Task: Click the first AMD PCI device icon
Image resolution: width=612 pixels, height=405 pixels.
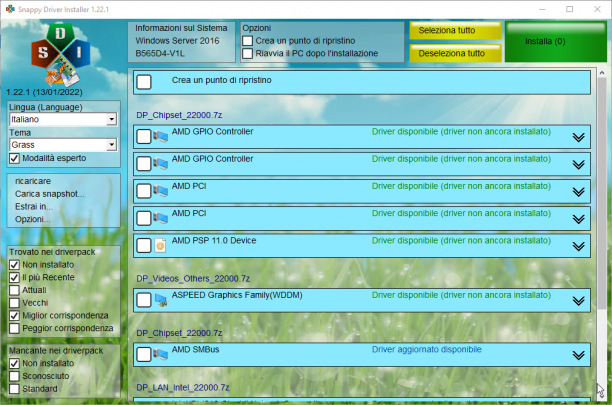Action: pos(160,191)
